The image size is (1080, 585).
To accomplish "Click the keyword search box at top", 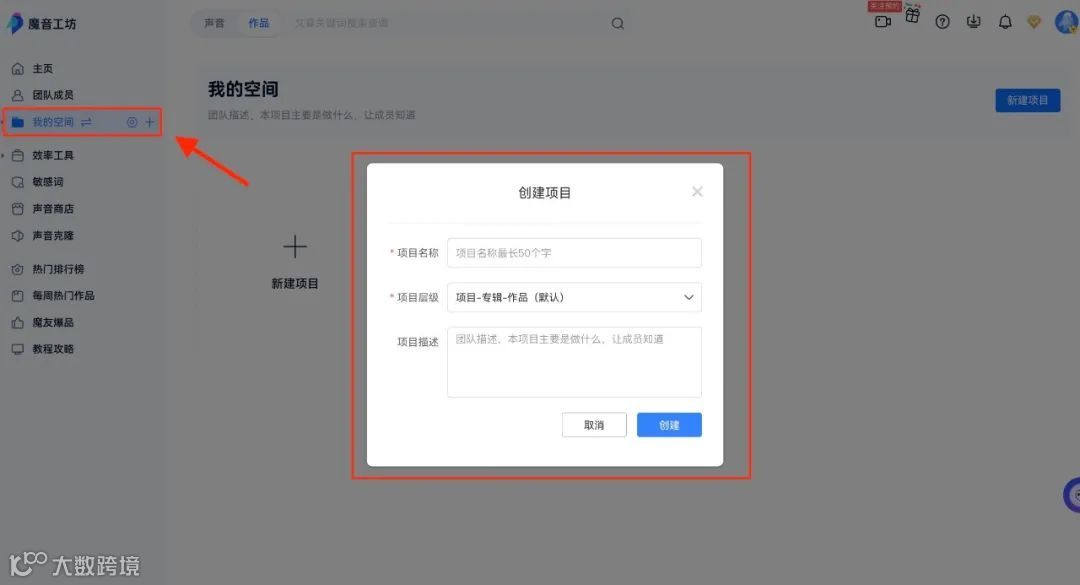I will pyautogui.click(x=400, y=22).
